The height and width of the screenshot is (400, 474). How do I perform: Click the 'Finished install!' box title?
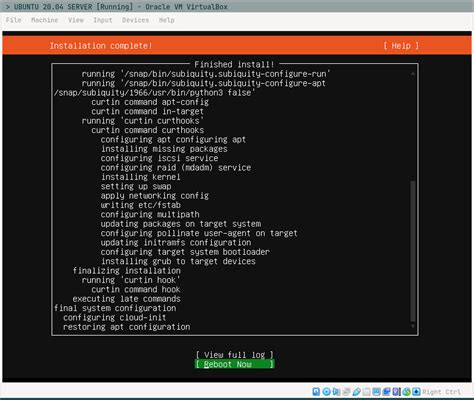pos(234,64)
